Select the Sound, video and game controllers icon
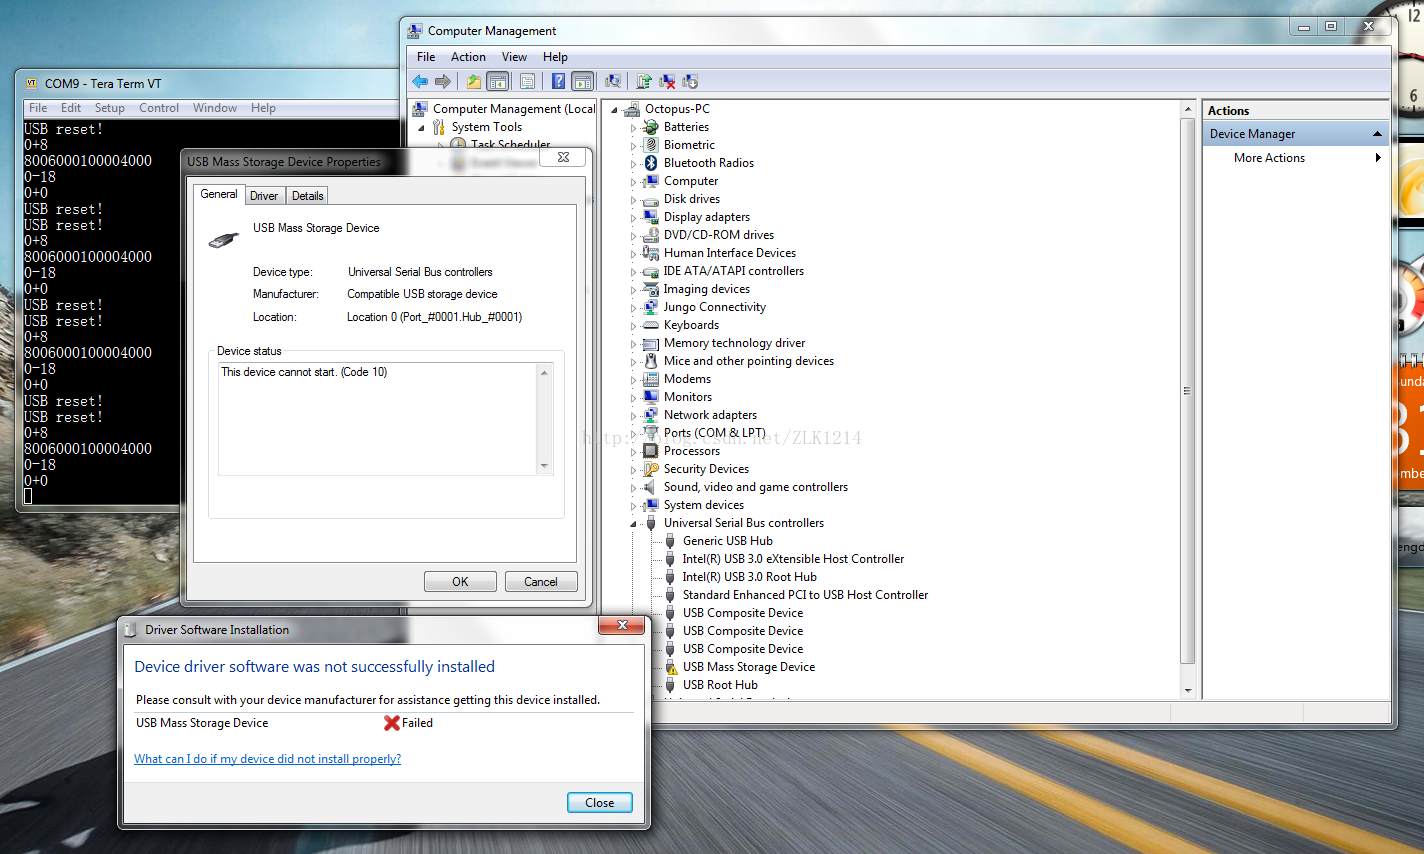Viewport: 1424px width, 854px height. [x=651, y=487]
